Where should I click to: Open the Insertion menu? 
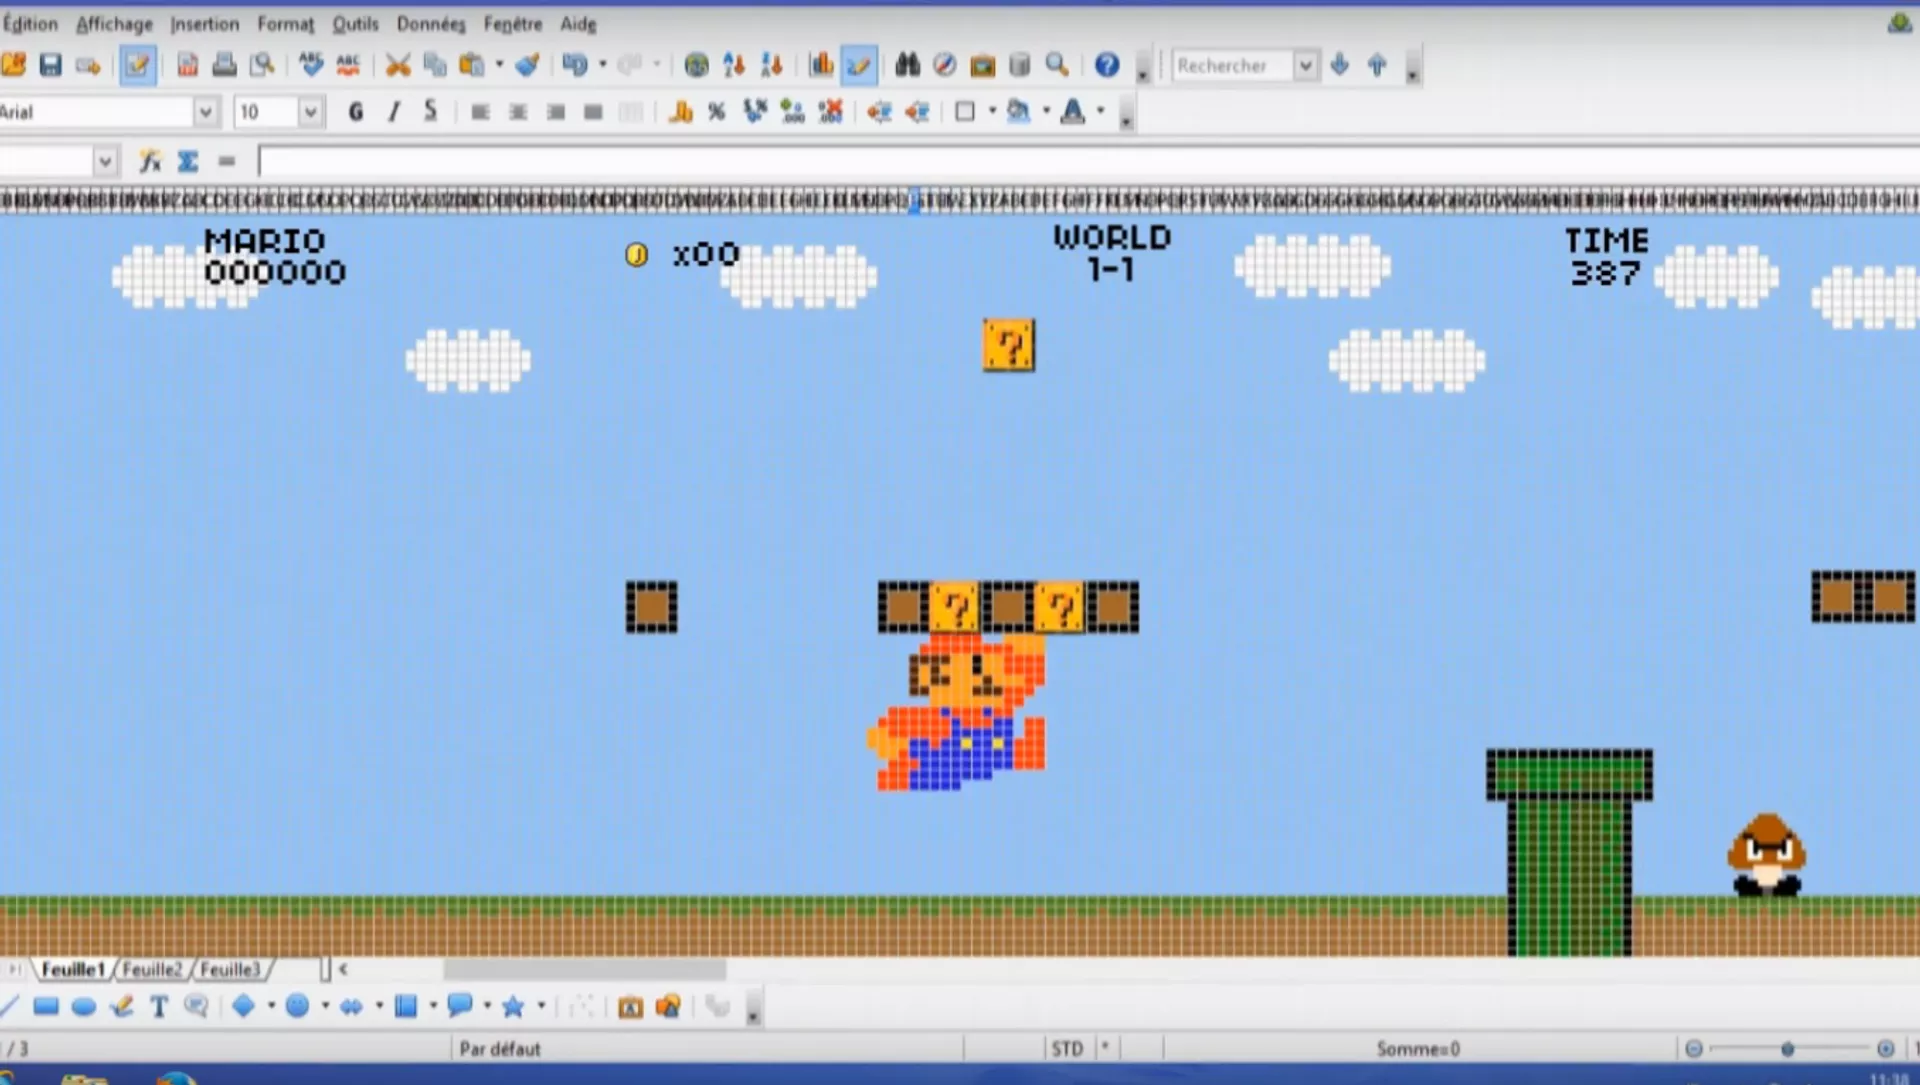click(x=204, y=24)
